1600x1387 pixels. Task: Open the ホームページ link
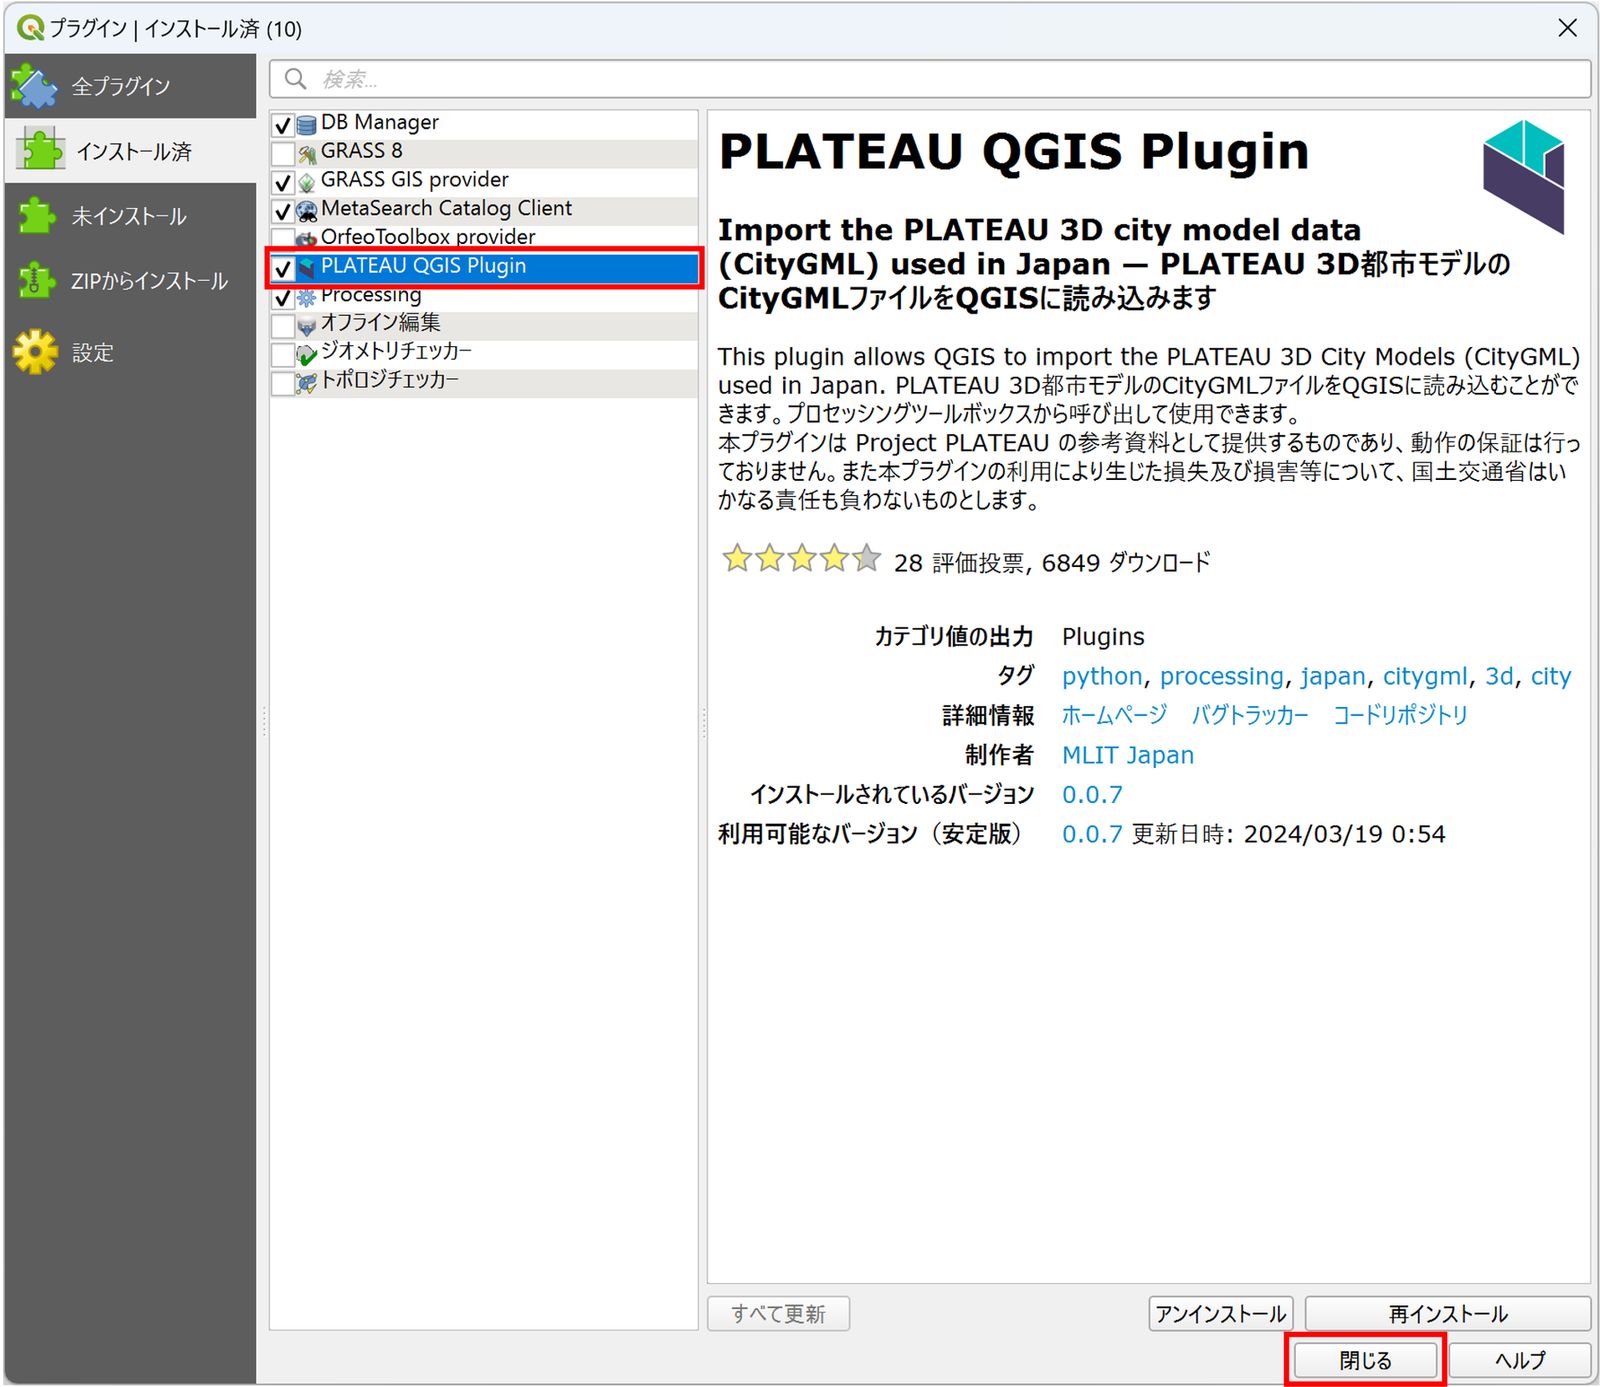1114,715
